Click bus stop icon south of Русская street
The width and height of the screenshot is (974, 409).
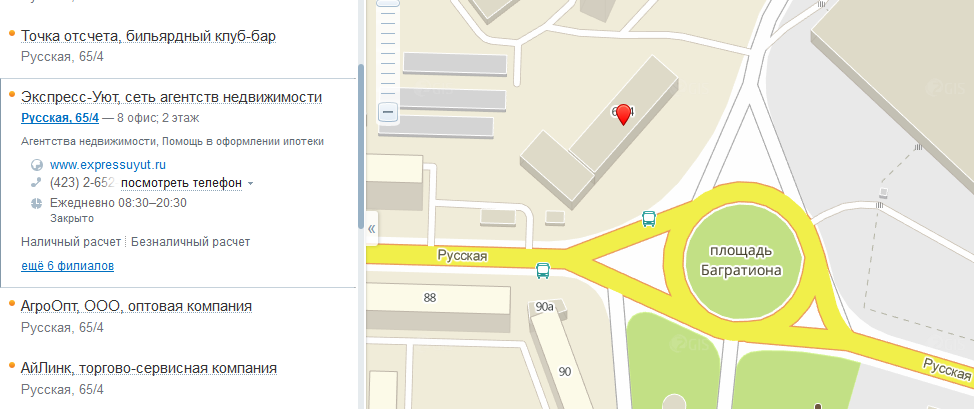(543, 270)
